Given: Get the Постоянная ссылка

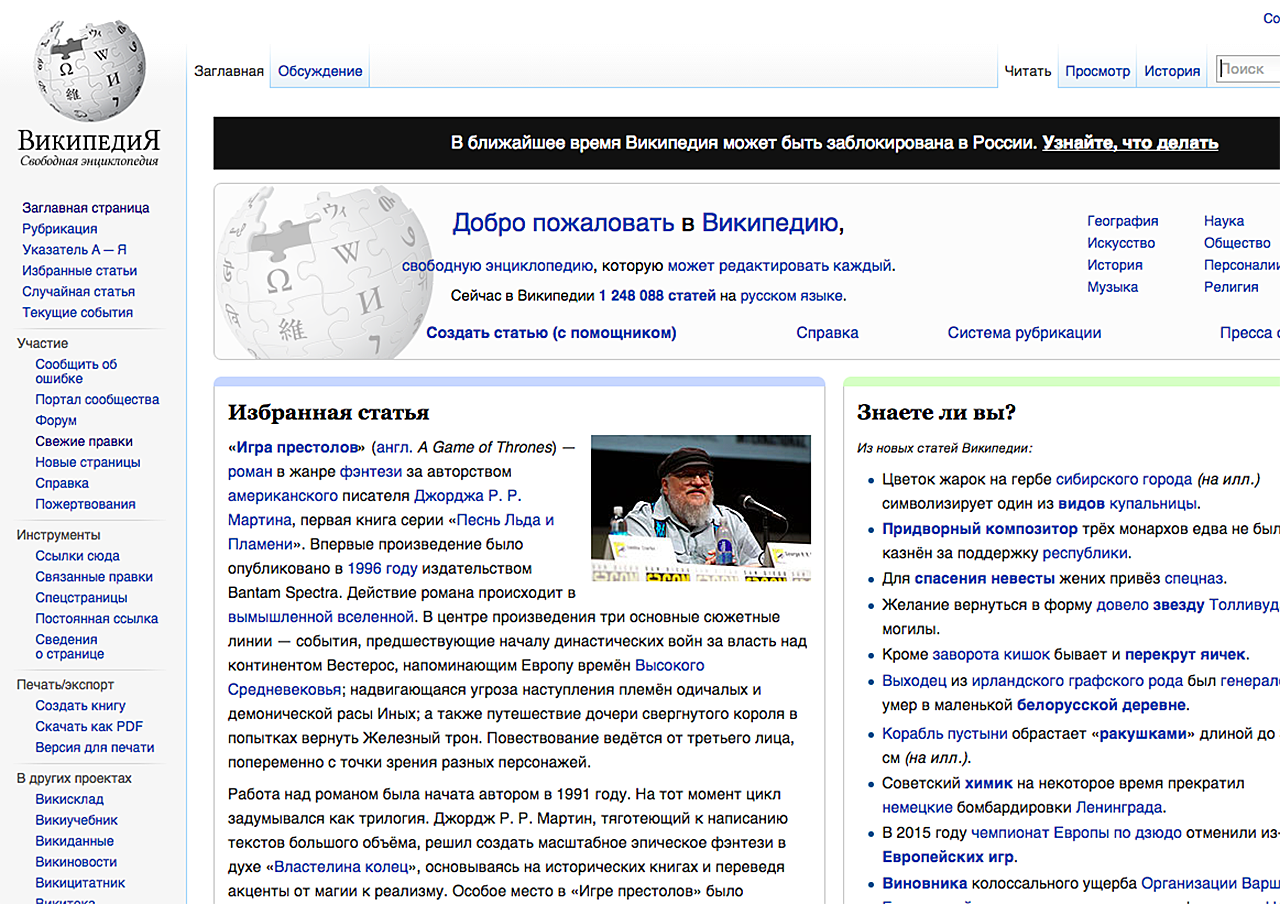Looking at the screenshot, I should pos(97,619).
